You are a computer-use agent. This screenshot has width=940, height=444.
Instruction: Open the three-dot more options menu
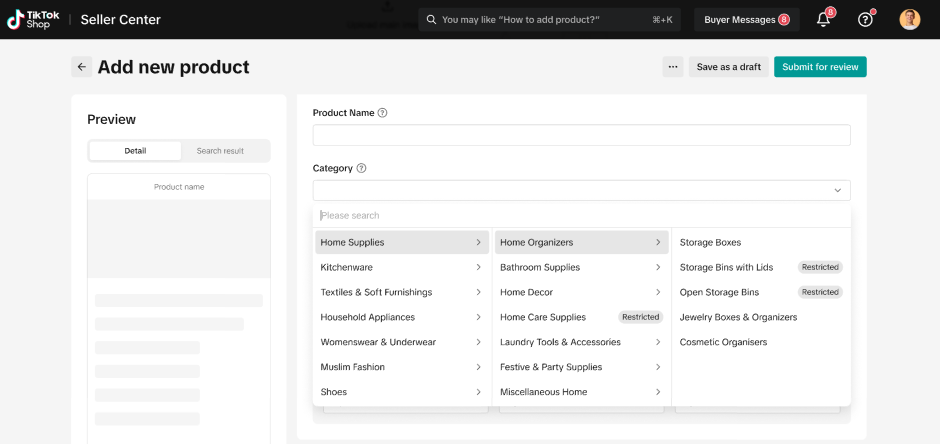click(x=673, y=67)
